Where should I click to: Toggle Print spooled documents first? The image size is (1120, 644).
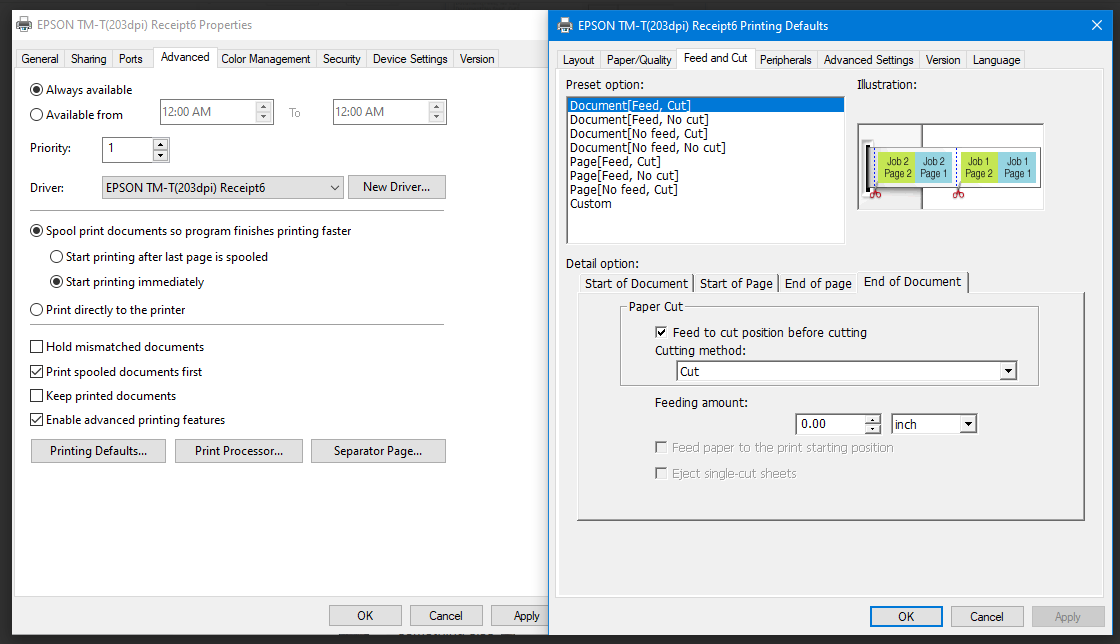tap(36, 371)
